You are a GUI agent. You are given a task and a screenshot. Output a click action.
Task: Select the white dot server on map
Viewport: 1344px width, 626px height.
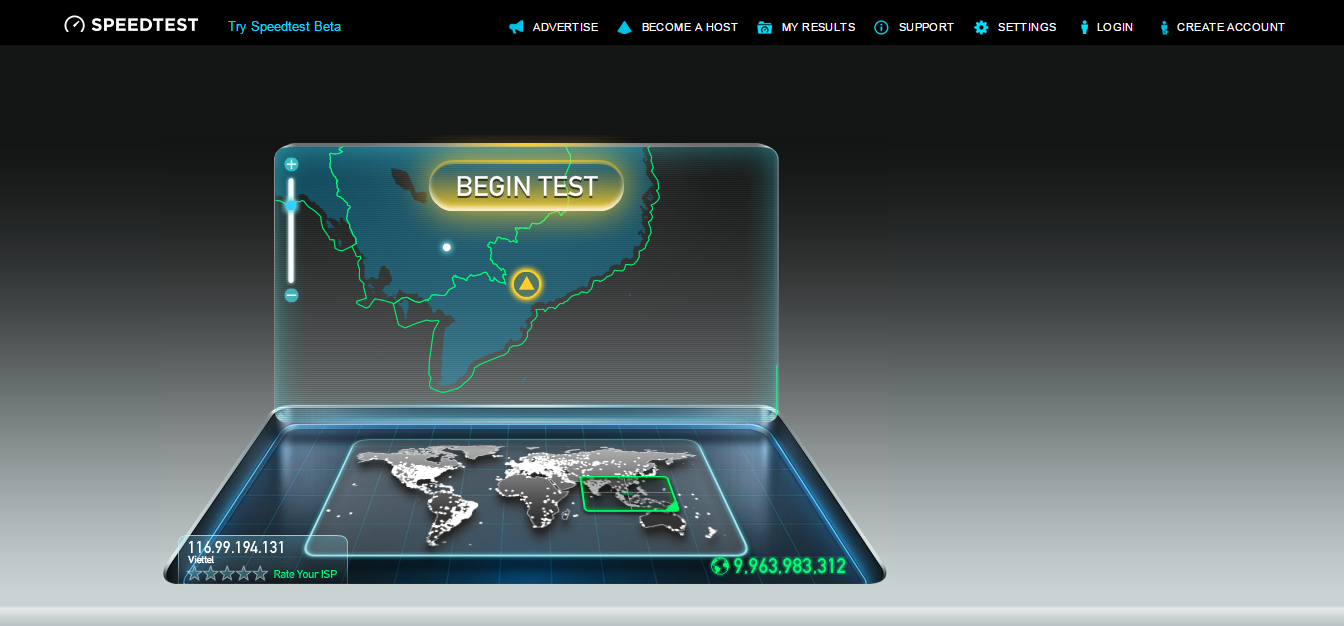click(447, 247)
